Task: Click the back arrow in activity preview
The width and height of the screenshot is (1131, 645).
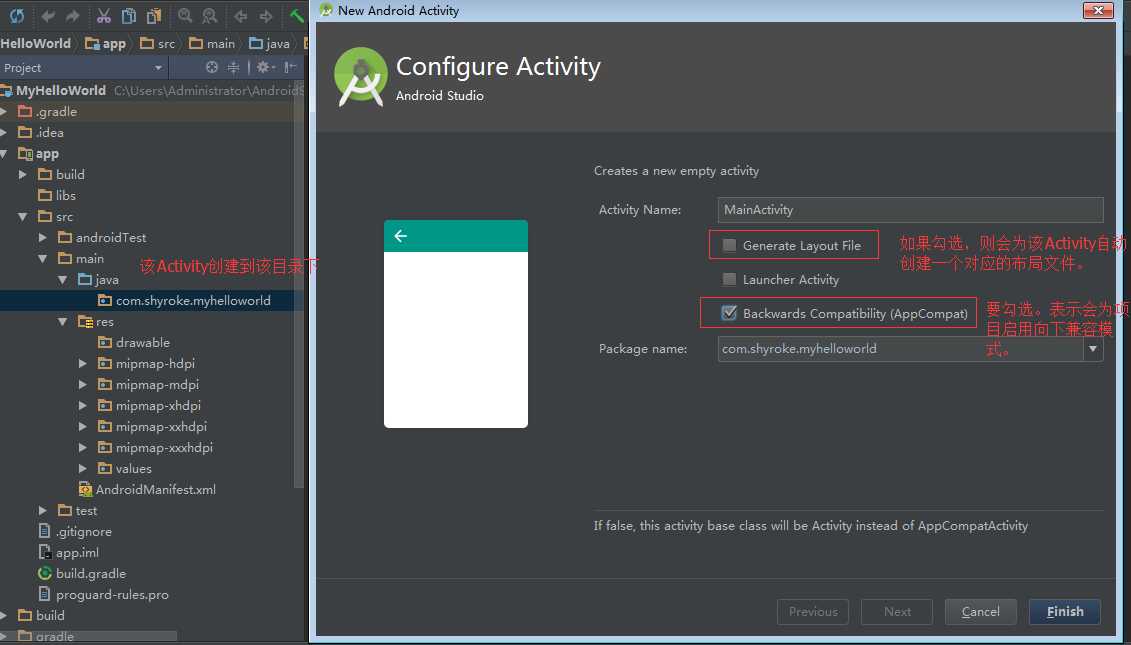Action: tap(401, 236)
